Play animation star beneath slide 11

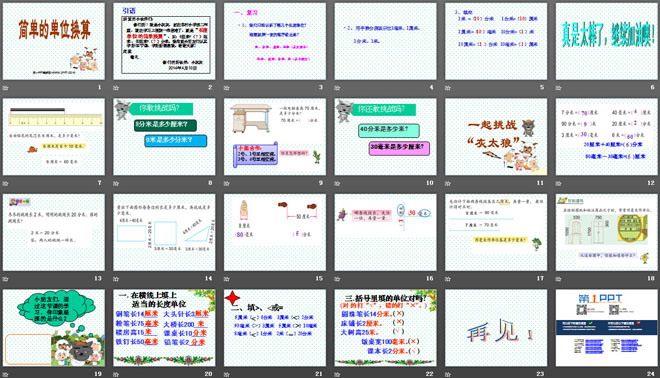[448, 184]
